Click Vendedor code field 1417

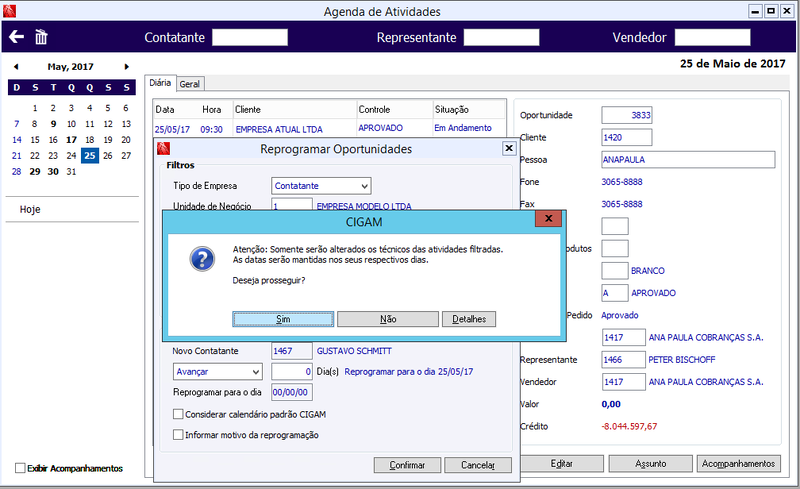point(623,382)
